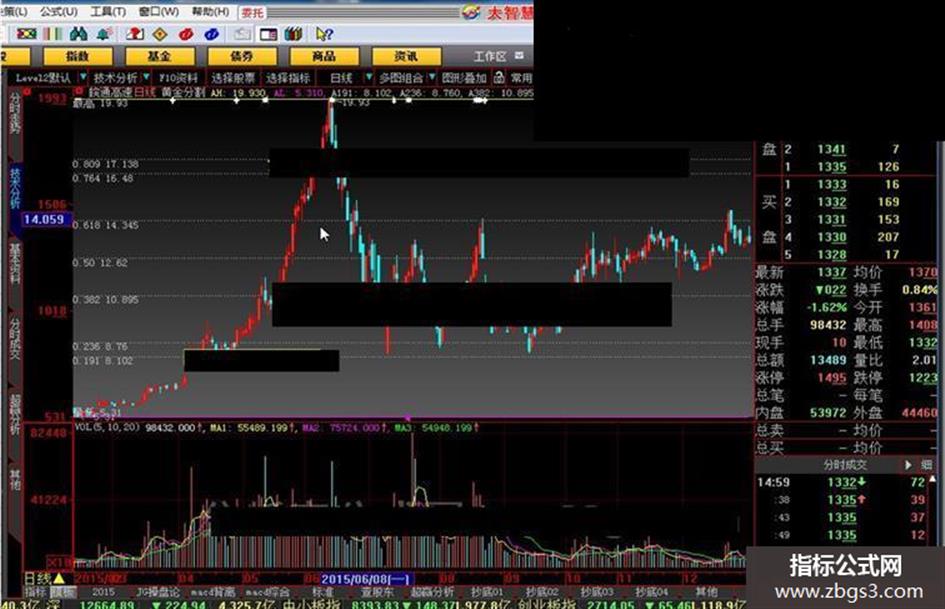945x609 pixels.
Task: Click the 工作区 small box icon
Action: click(x=519, y=55)
